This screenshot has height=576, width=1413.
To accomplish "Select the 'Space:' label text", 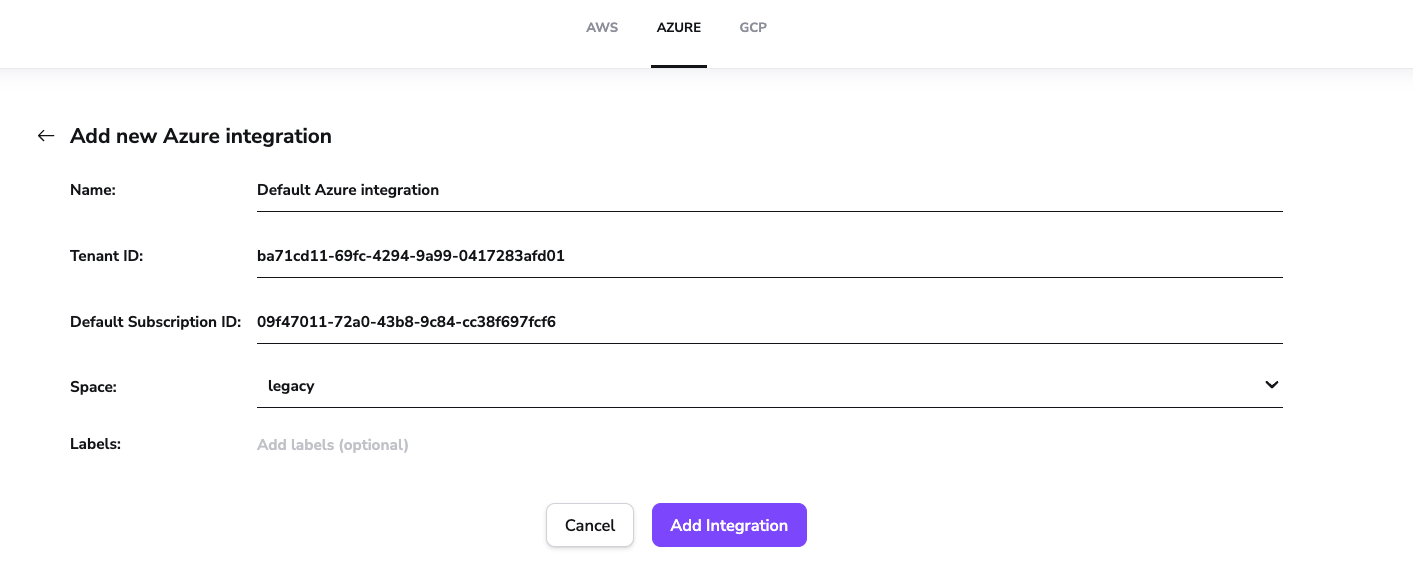I will coord(94,386).
